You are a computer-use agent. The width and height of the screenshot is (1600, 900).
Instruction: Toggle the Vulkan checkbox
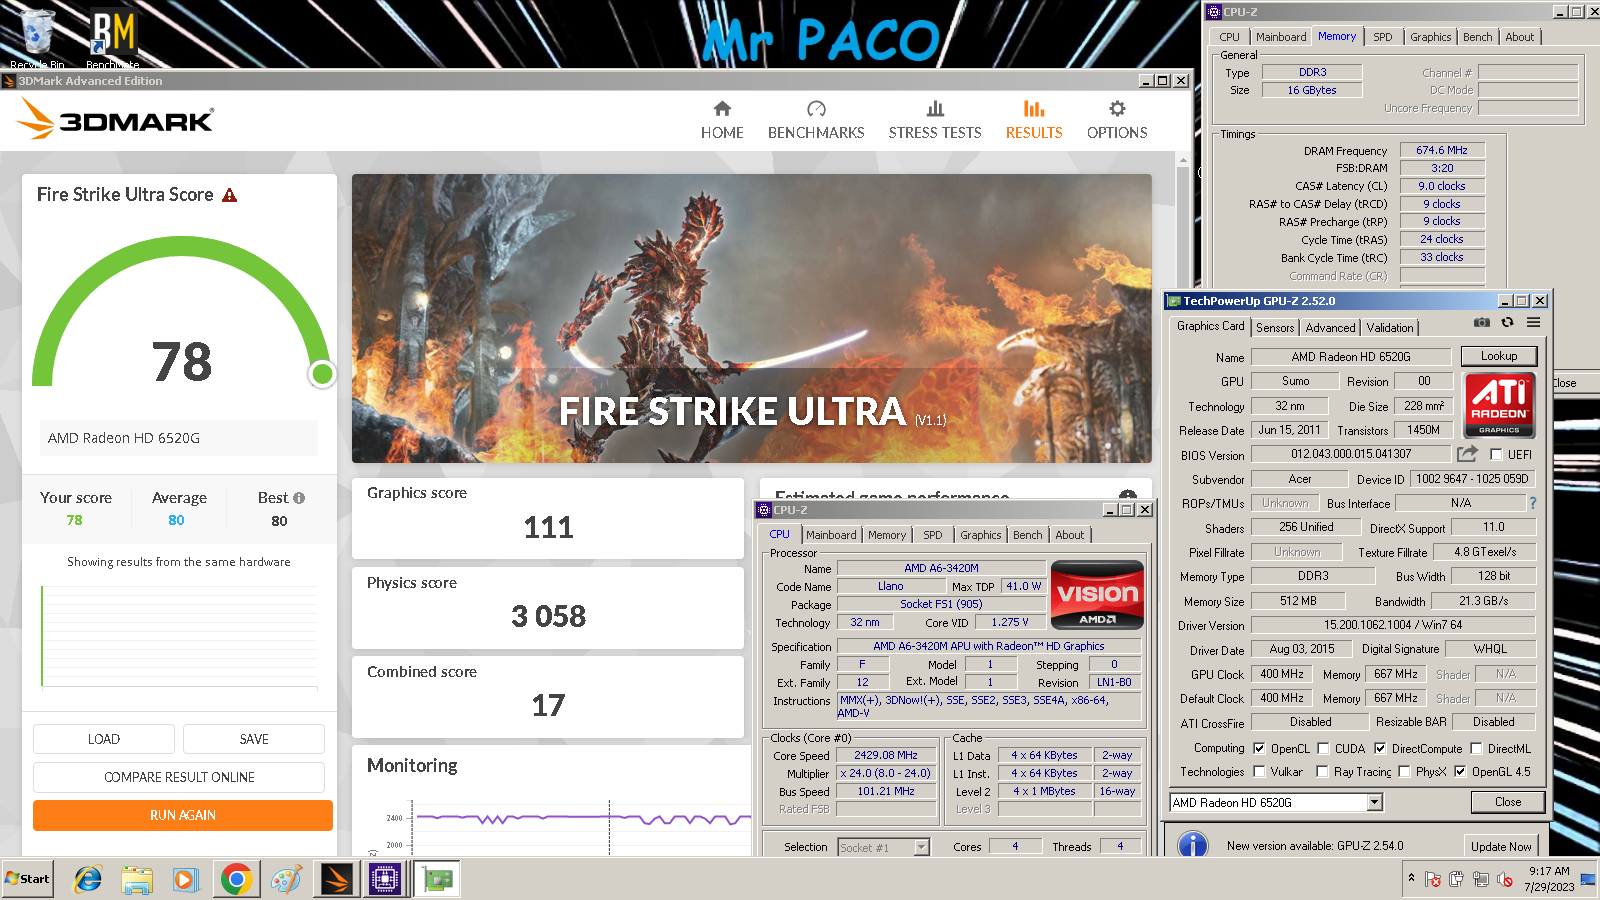tap(1259, 771)
